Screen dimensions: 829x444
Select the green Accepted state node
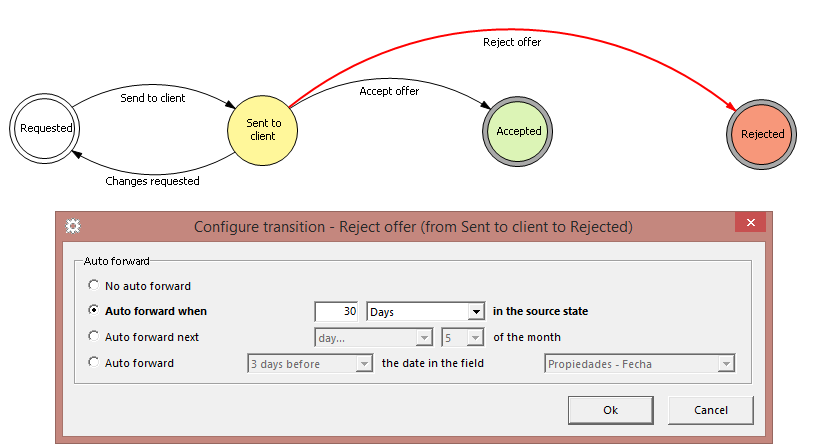[519, 131]
